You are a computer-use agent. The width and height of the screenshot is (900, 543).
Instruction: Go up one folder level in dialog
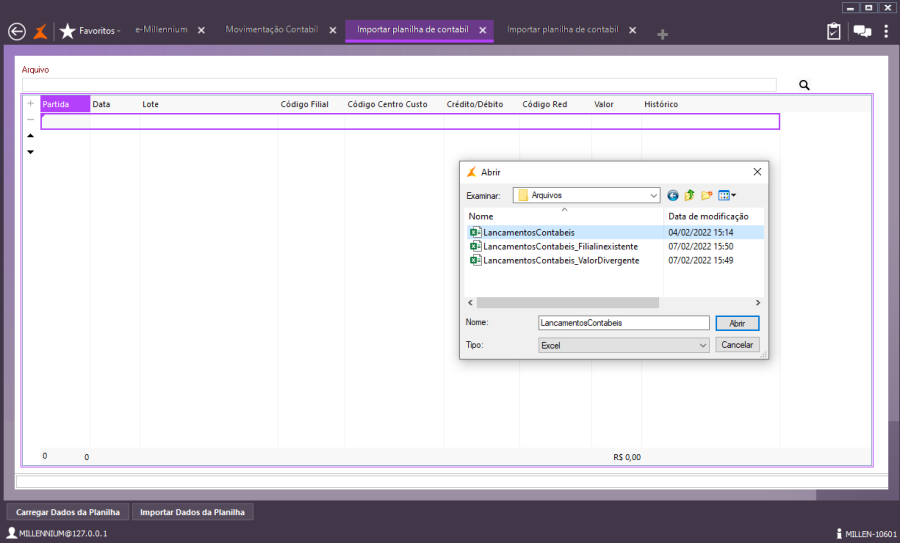tap(689, 195)
